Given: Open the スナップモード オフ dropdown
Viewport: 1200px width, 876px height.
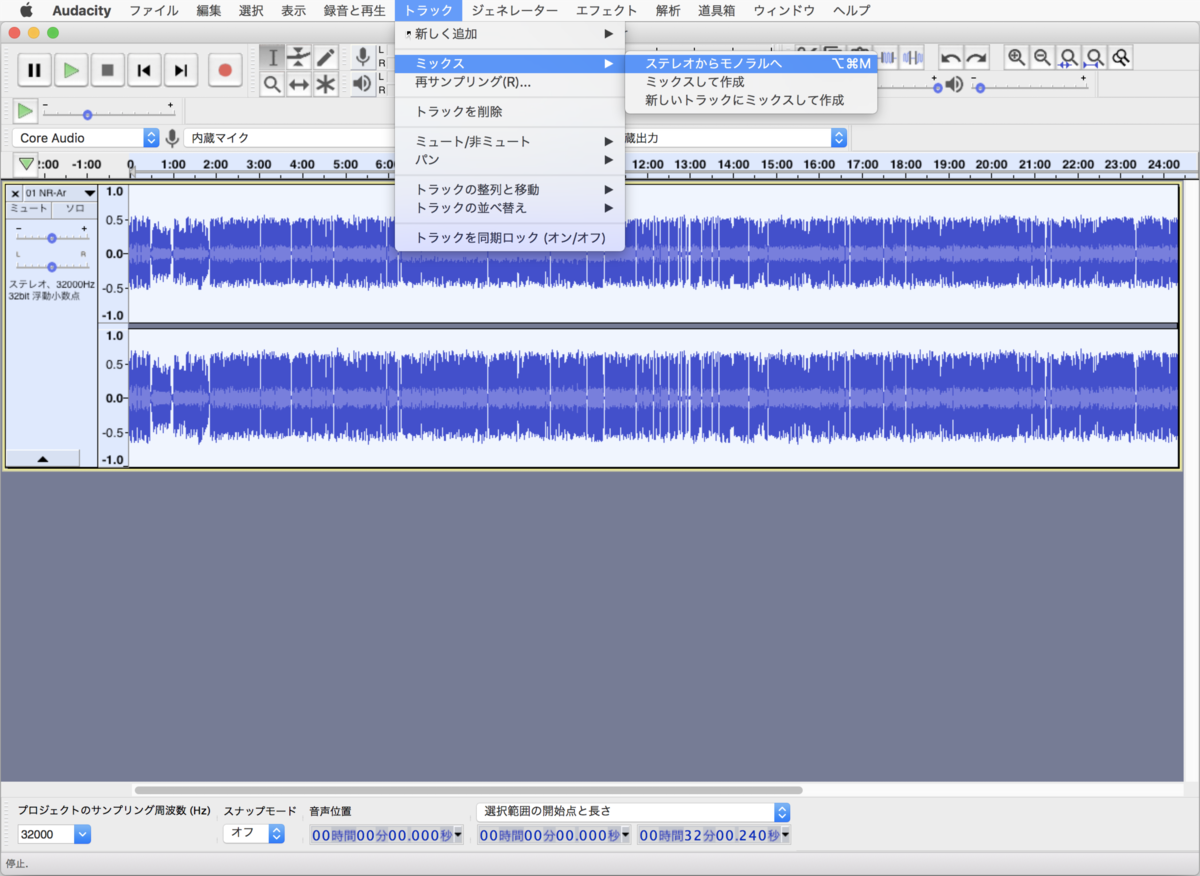Looking at the screenshot, I should [254, 834].
